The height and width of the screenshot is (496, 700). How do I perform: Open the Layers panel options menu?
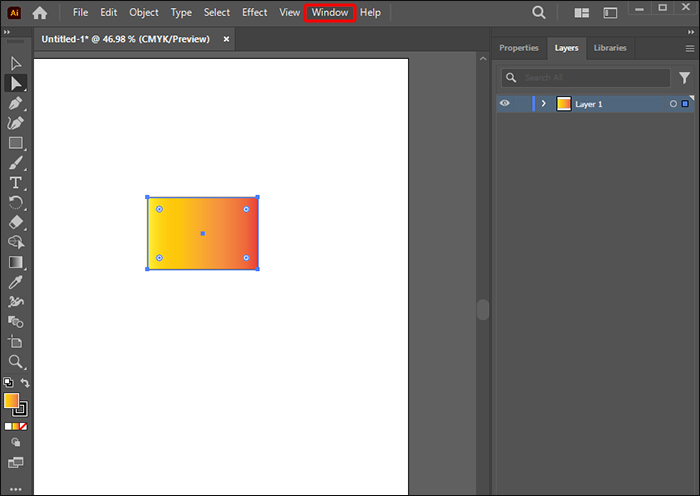coord(689,48)
